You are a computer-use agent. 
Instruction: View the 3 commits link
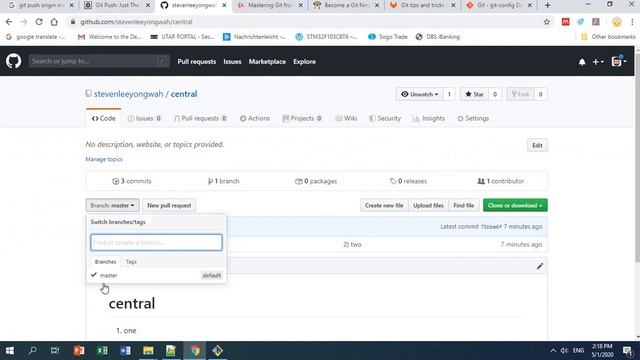pos(131,181)
